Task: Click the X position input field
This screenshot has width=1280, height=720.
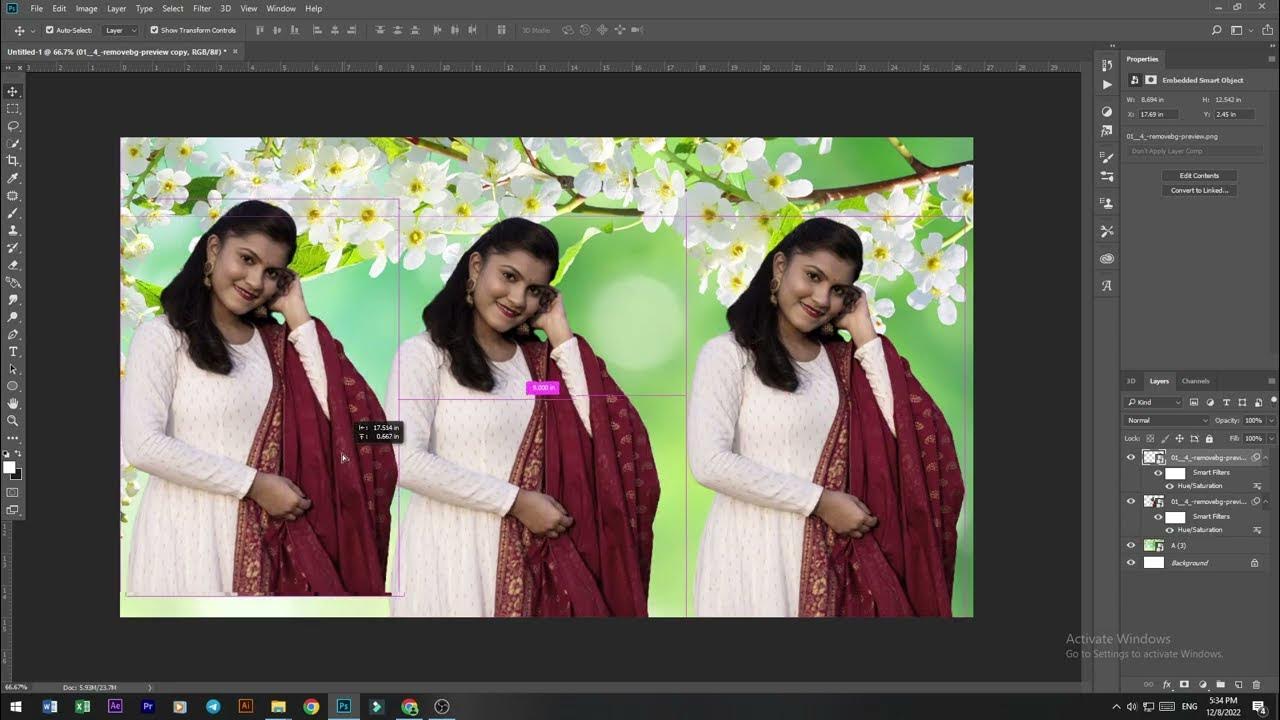Action: [1158, 114]
